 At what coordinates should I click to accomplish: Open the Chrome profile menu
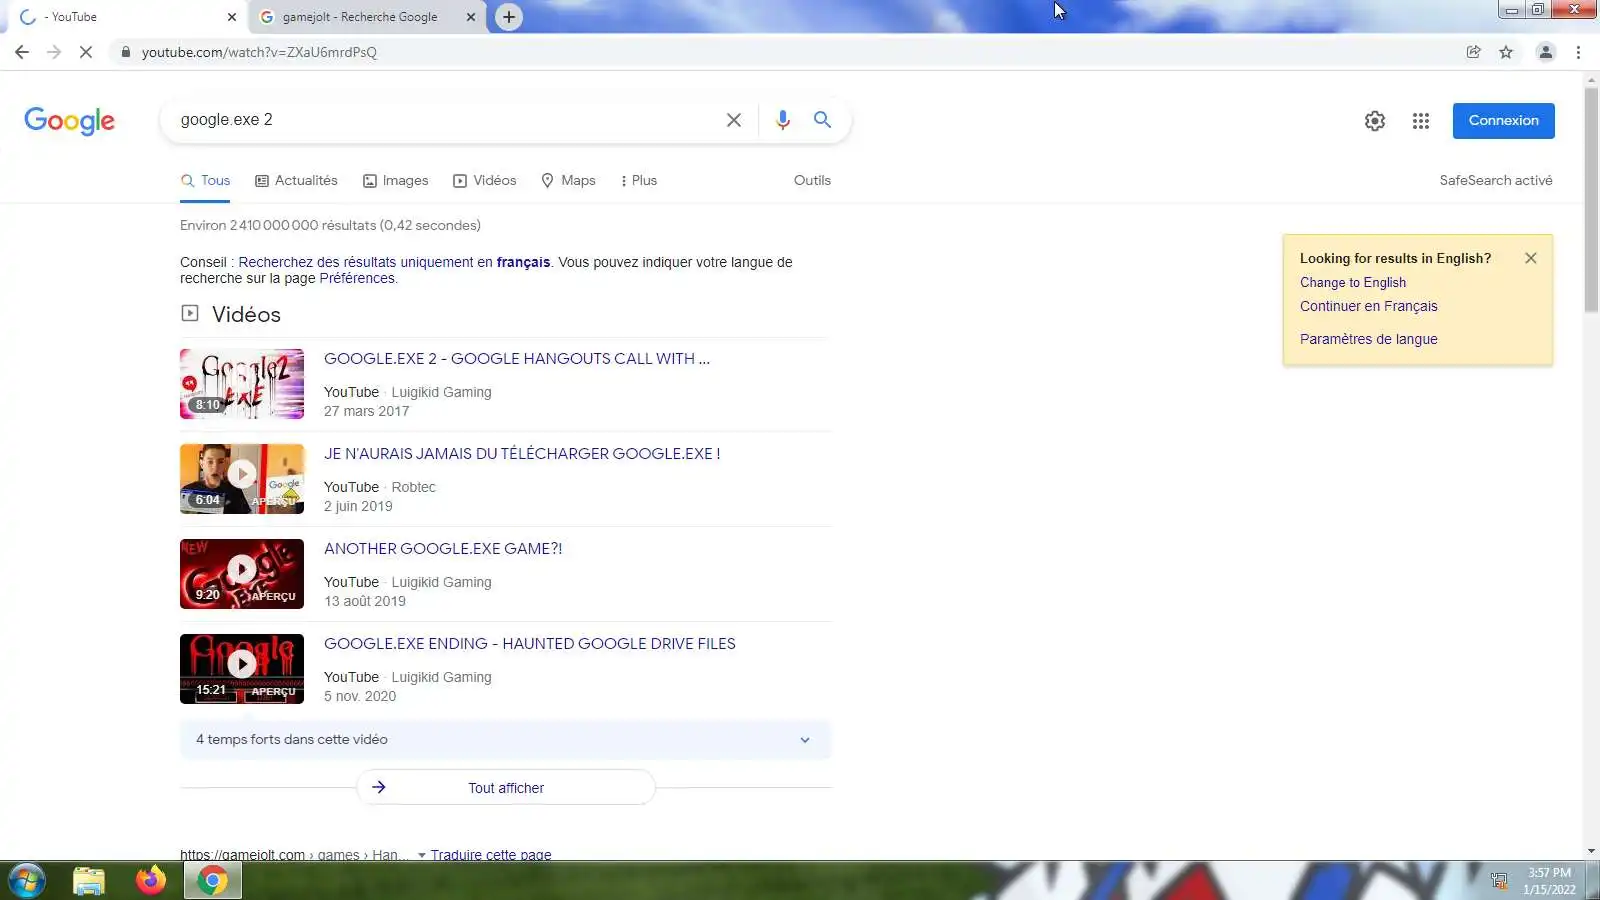point(1546,52)
